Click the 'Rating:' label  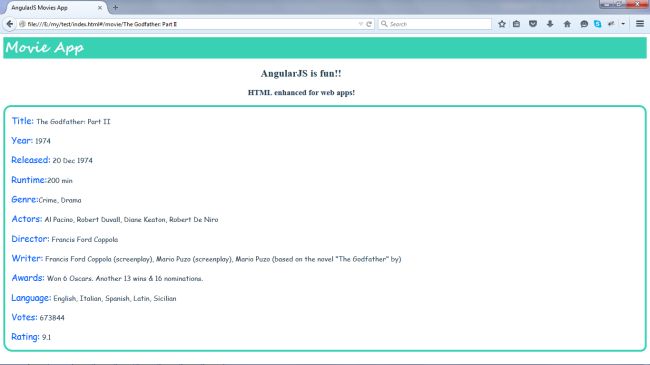click(x=25, y=336)
